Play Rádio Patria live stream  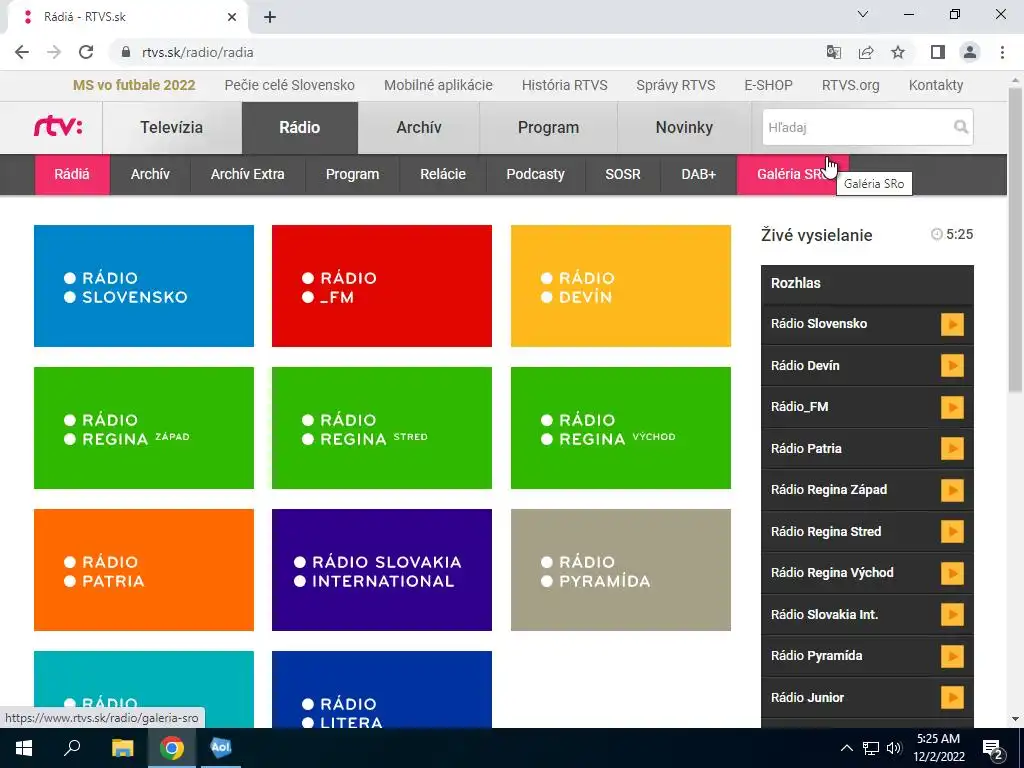(x=952, y=449)
